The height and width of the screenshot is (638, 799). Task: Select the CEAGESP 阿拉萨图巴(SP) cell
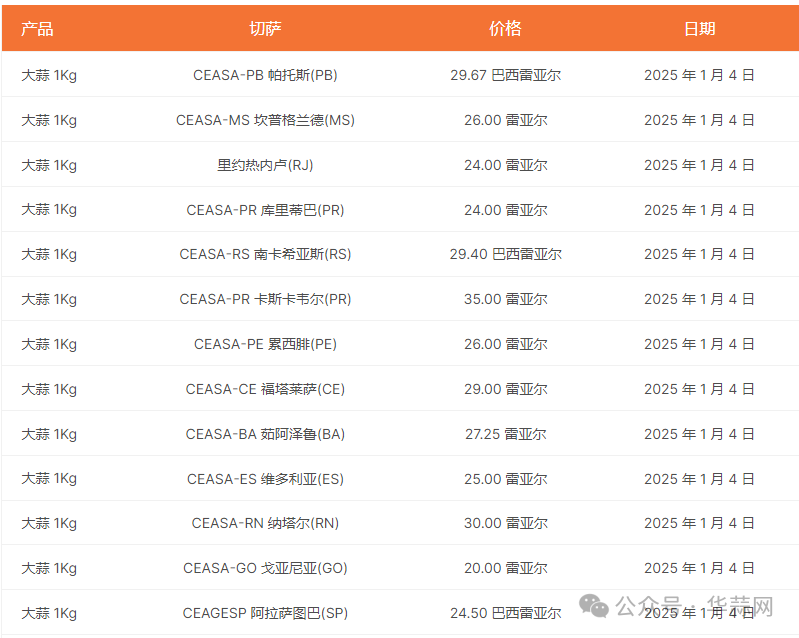(265, 613)
